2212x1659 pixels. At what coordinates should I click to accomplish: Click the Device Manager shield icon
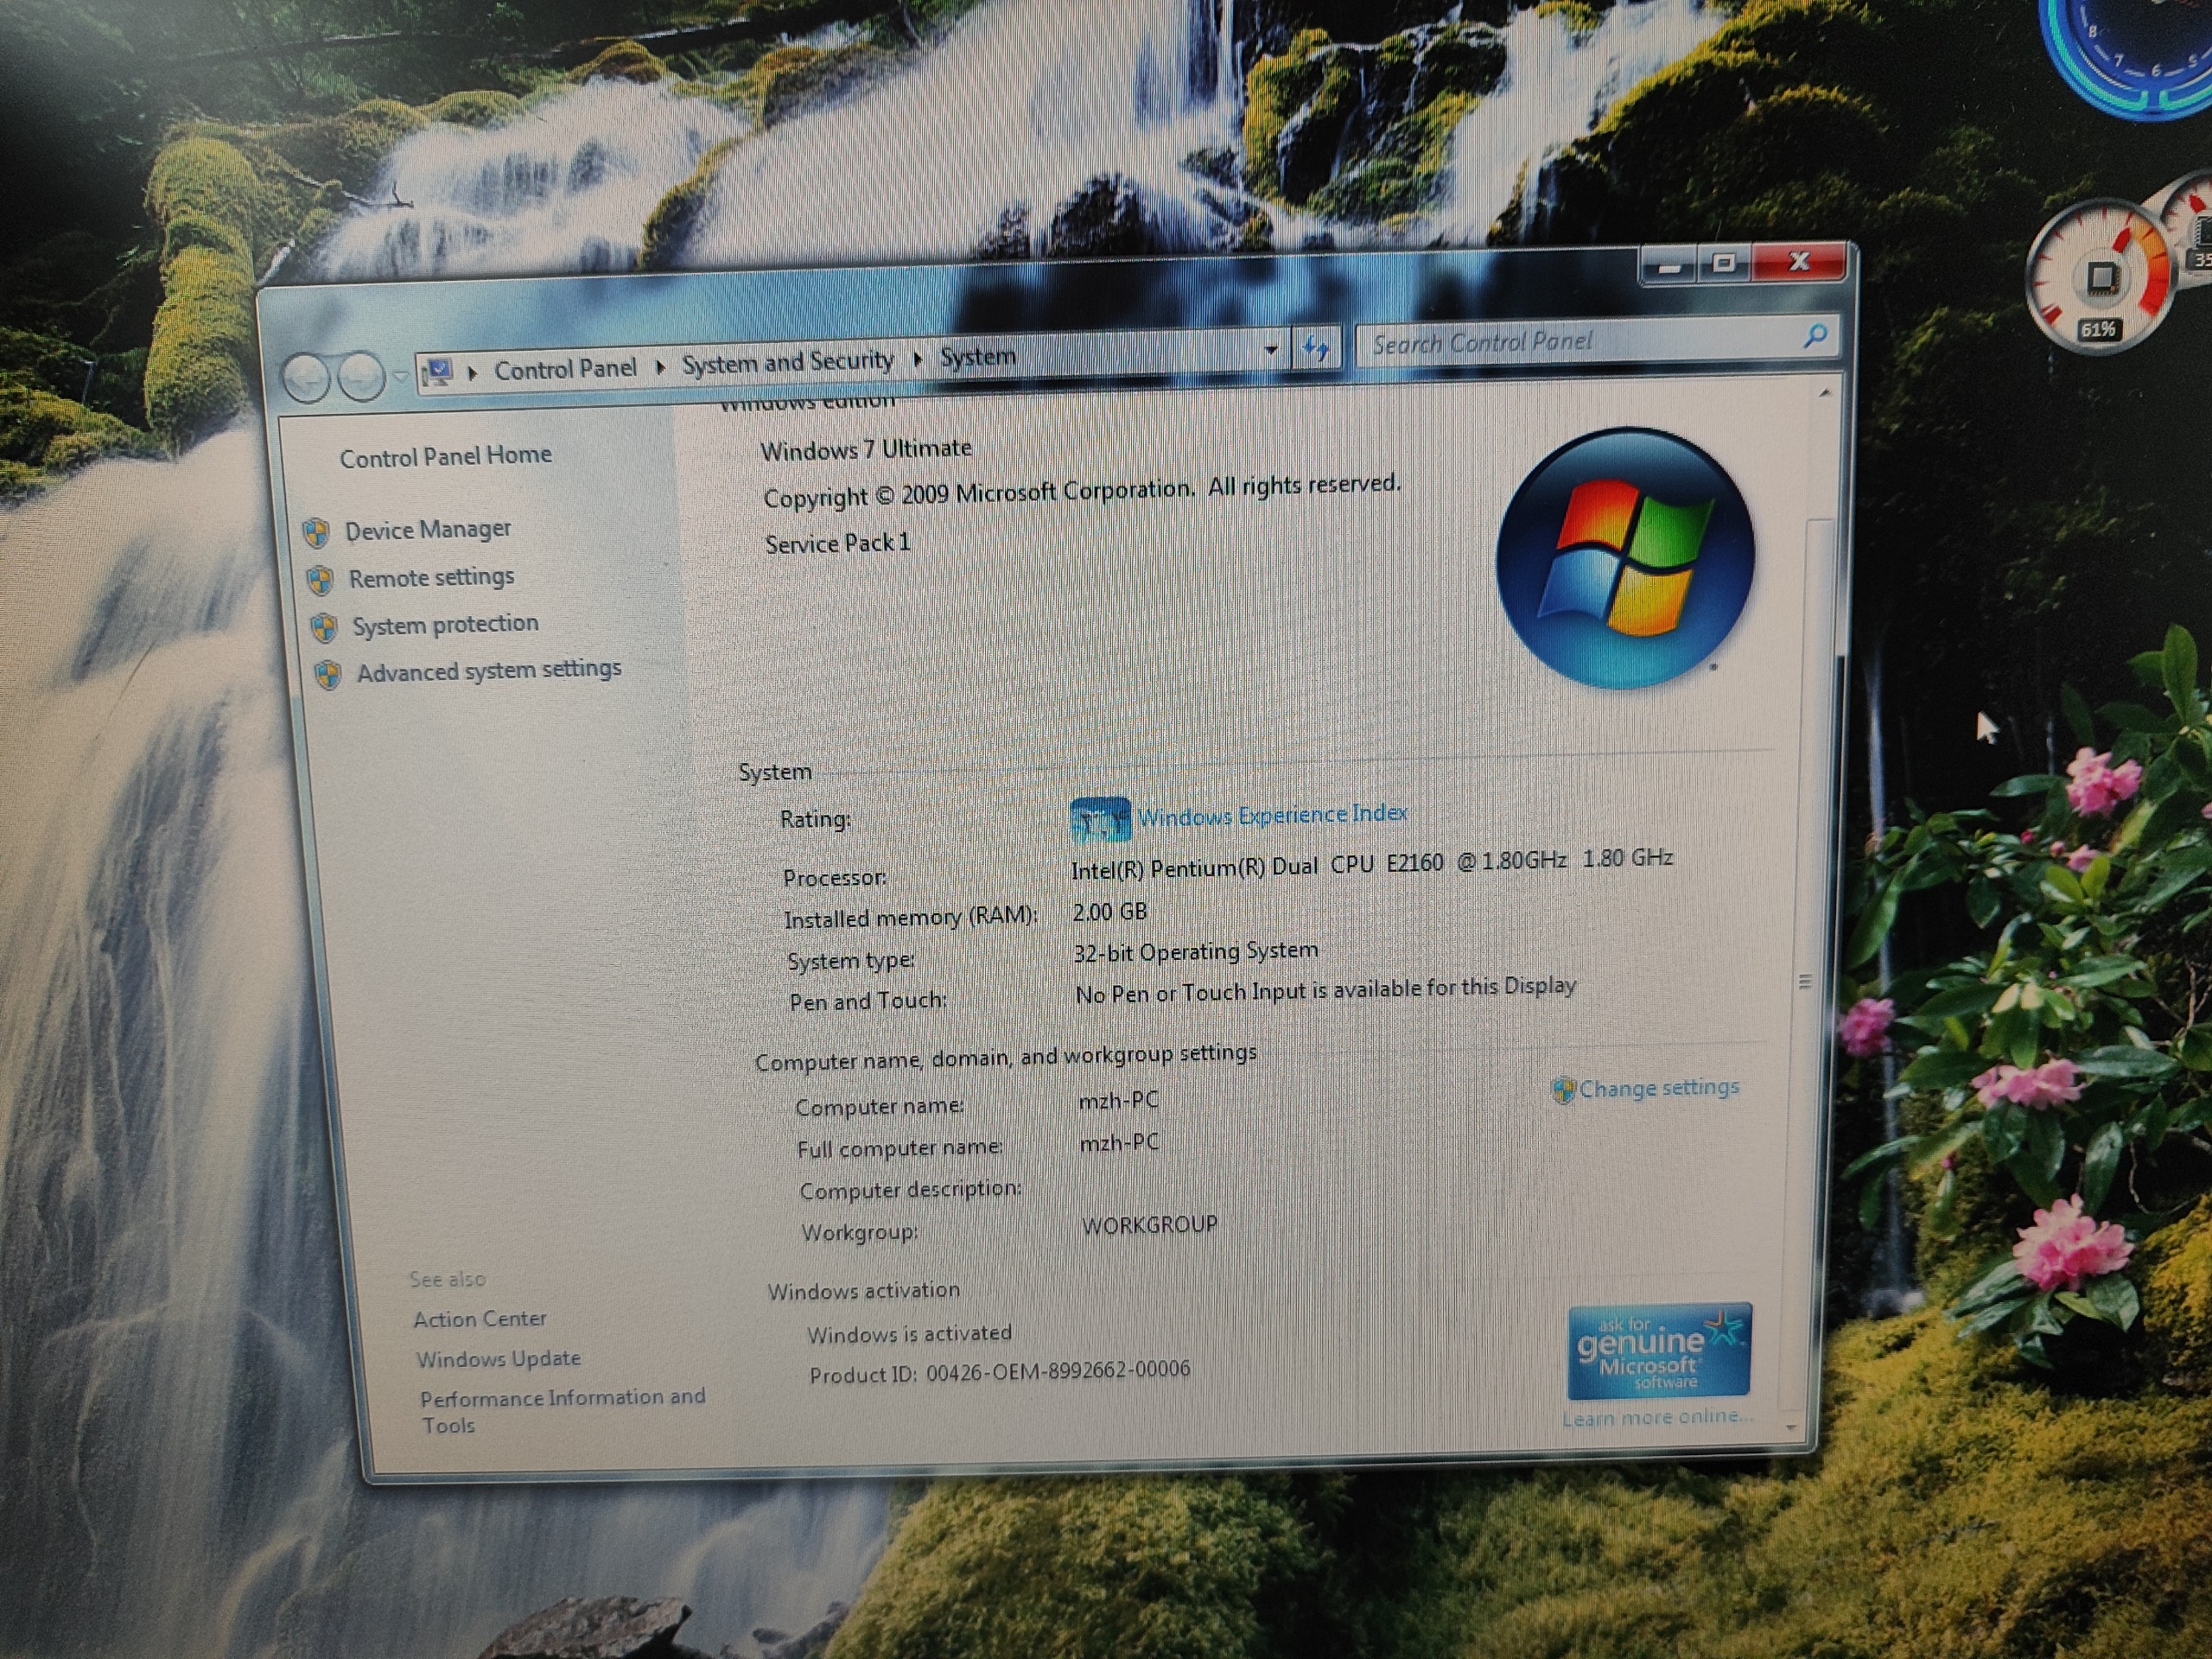pos(316,533)
